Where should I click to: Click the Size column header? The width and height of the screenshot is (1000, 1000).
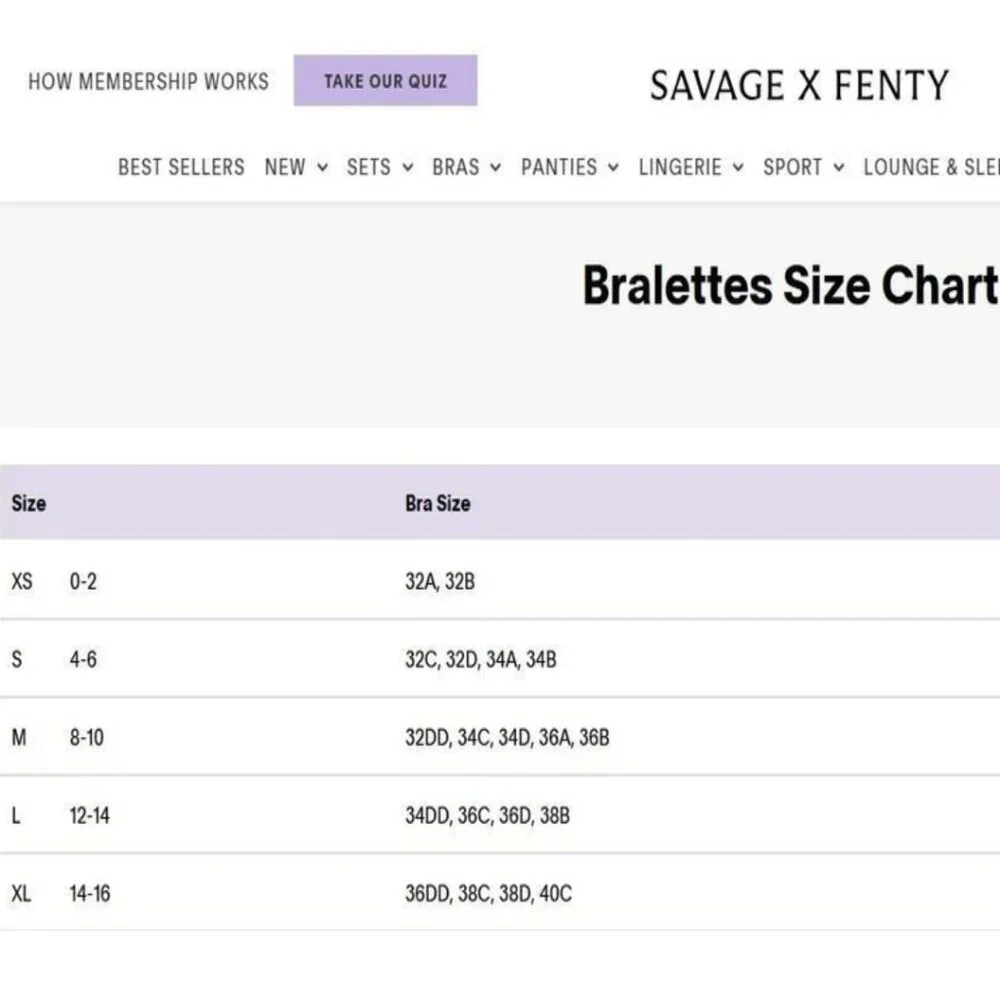[29, 503]
